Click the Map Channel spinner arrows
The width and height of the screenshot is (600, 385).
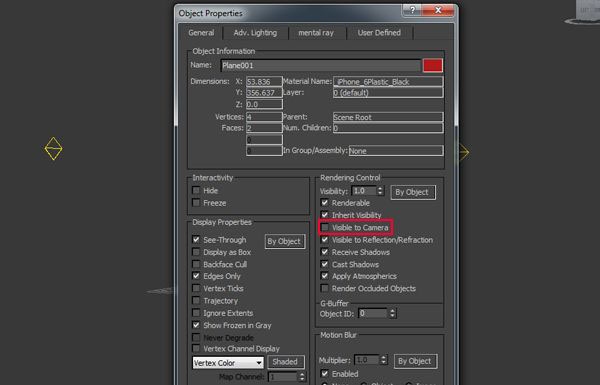[302, 377]
